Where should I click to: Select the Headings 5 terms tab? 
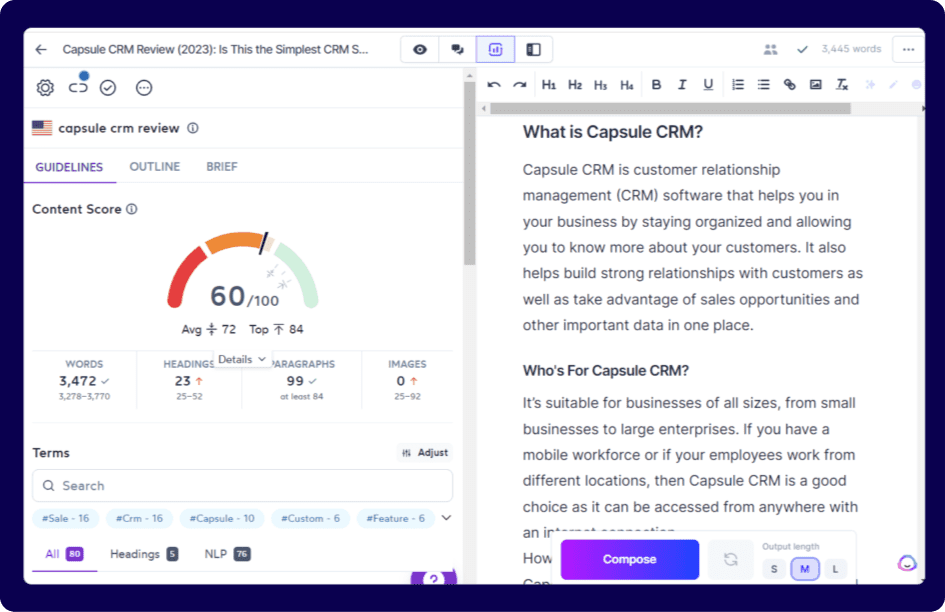144,554
